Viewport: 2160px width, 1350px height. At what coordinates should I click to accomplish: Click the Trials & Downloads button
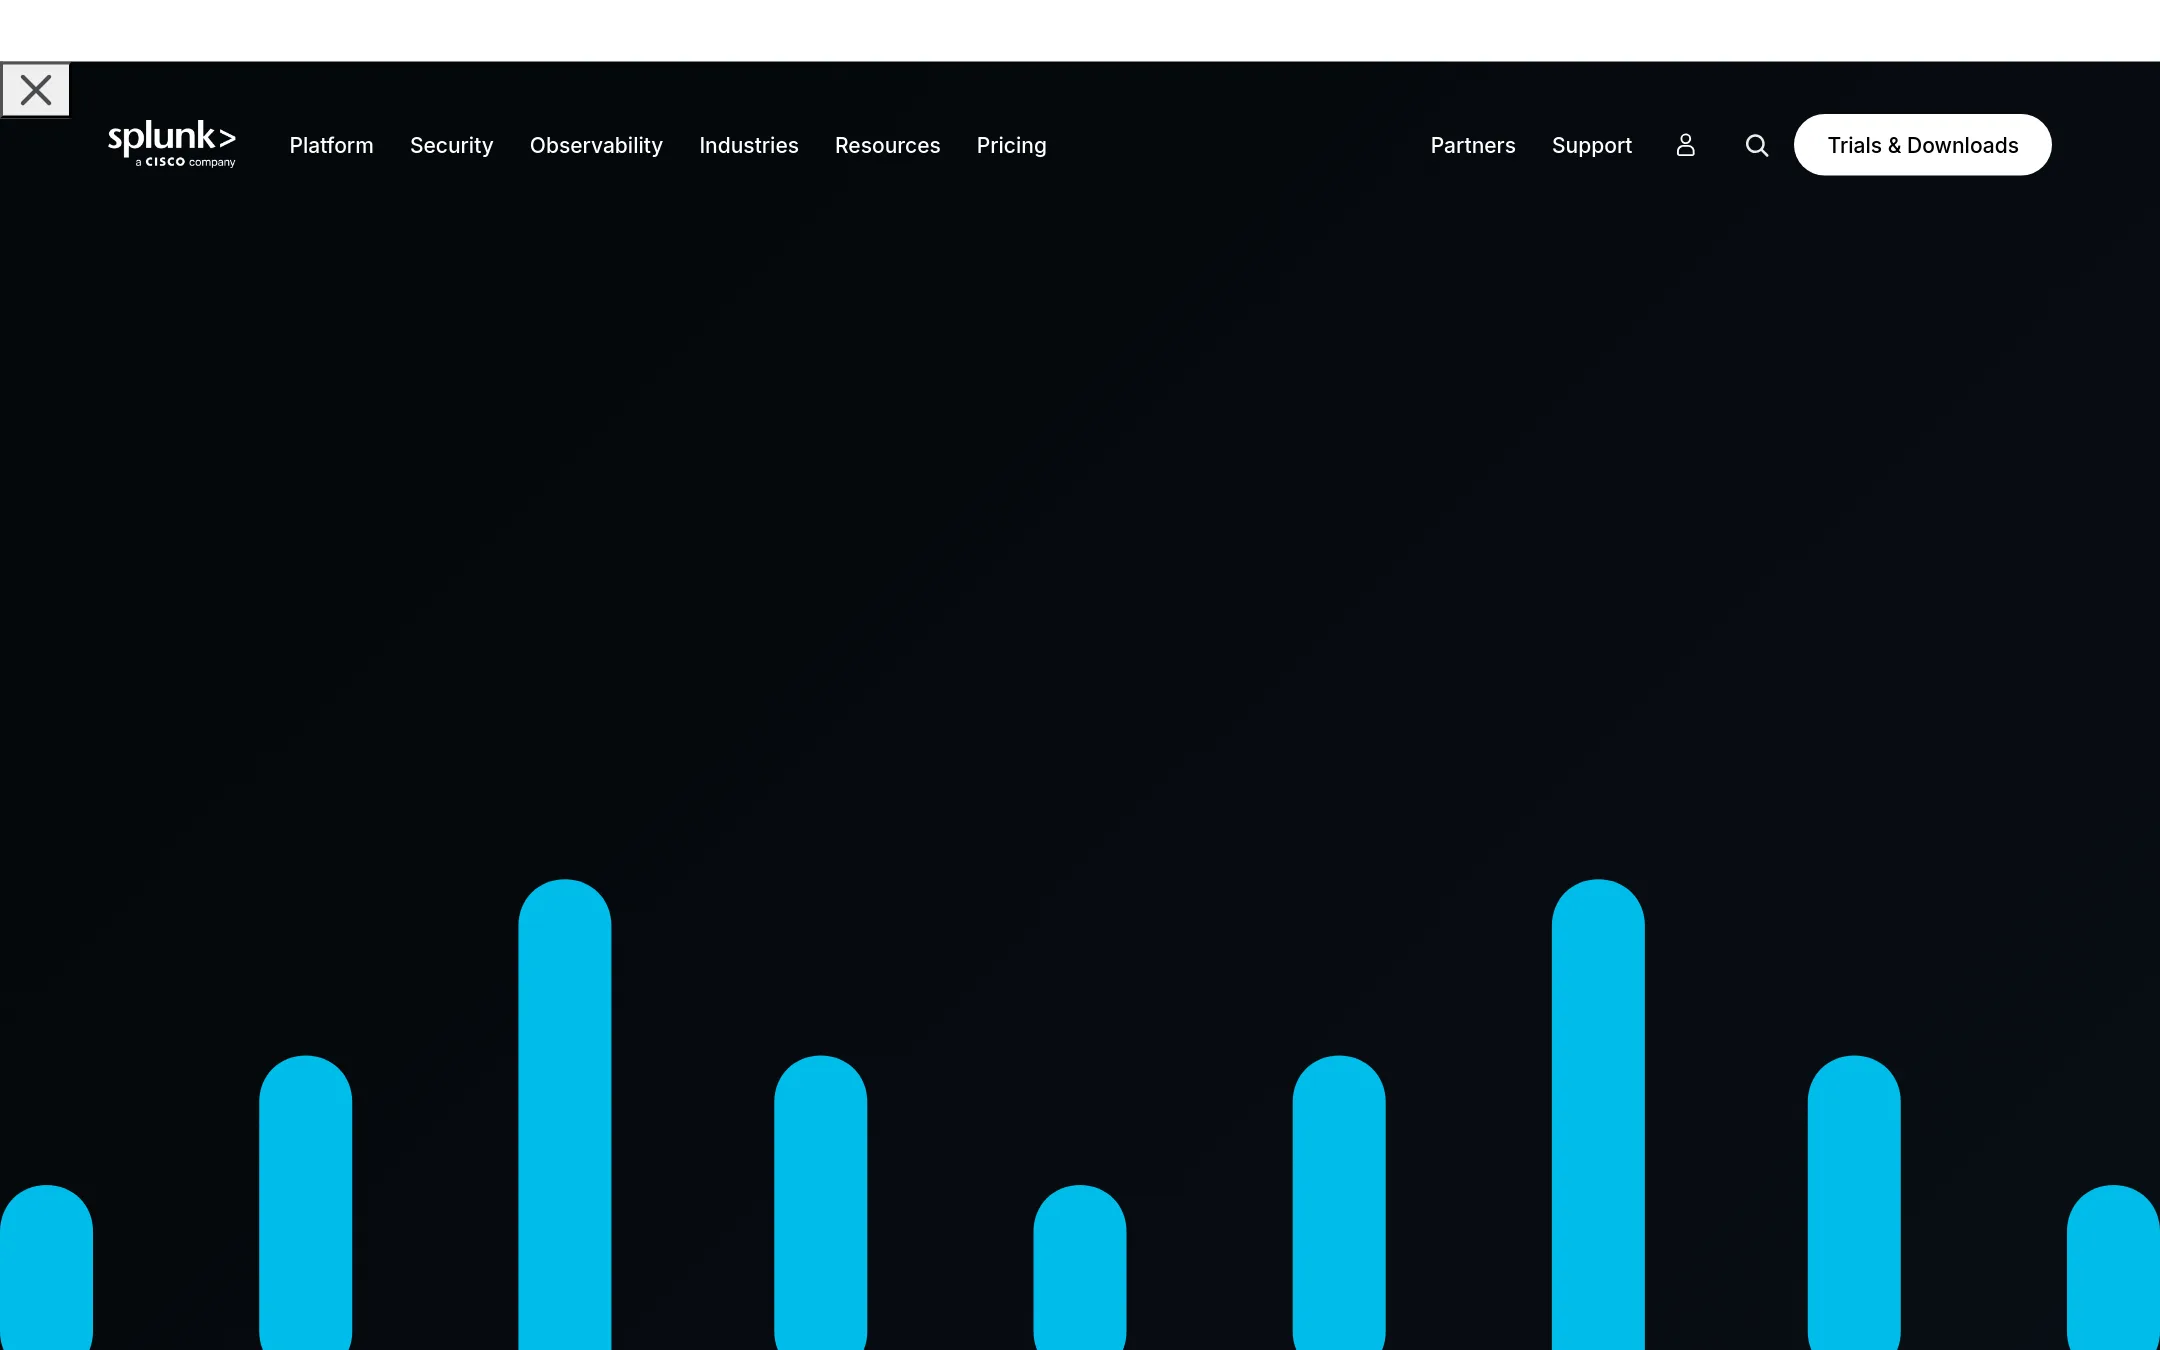point(1923,145)
